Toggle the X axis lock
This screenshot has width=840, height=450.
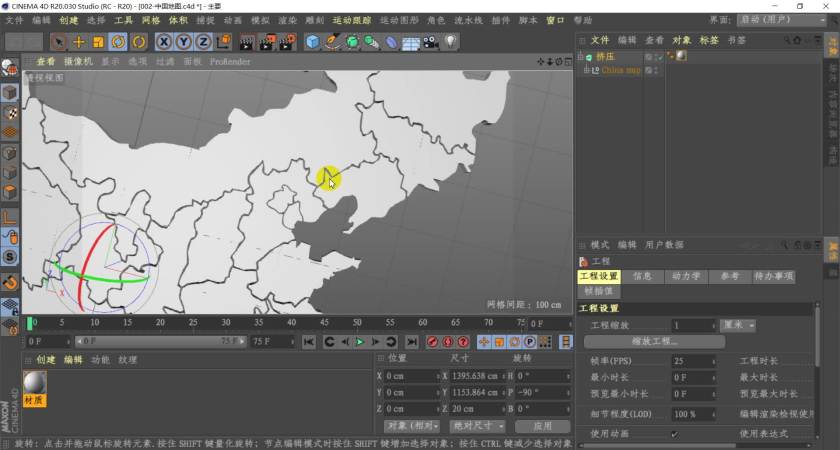click(165, 41)
